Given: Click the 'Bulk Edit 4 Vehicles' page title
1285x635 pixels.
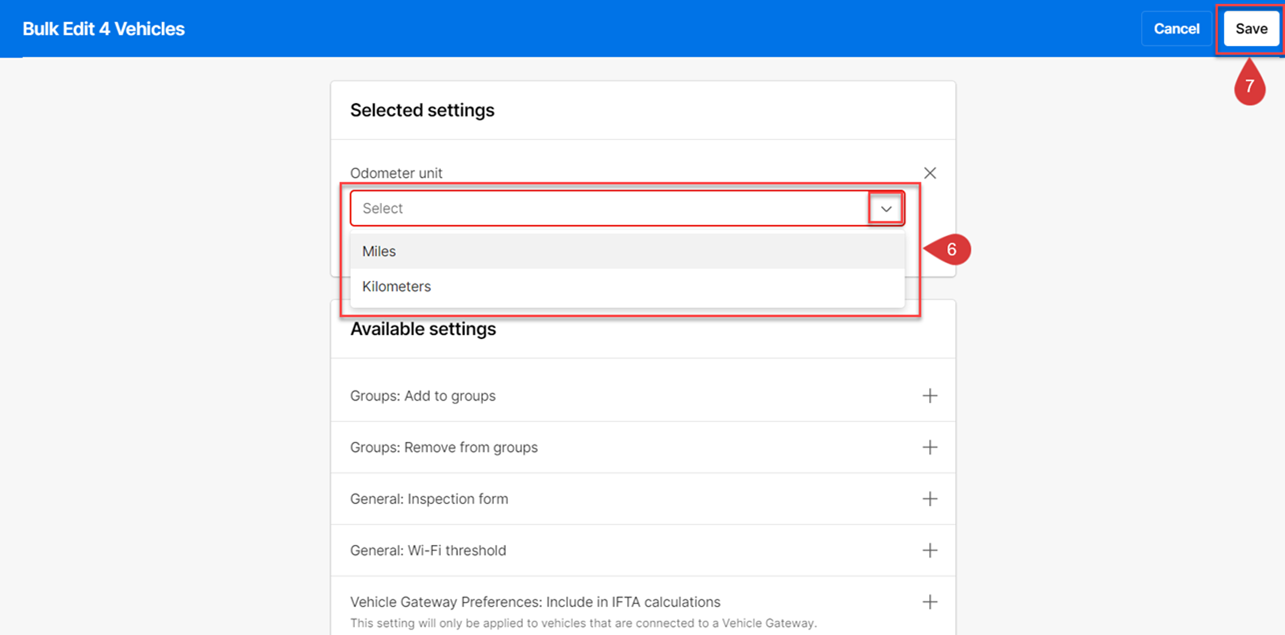Looking at the screenshot, I should pyautogui.click(x=104, y=29).
